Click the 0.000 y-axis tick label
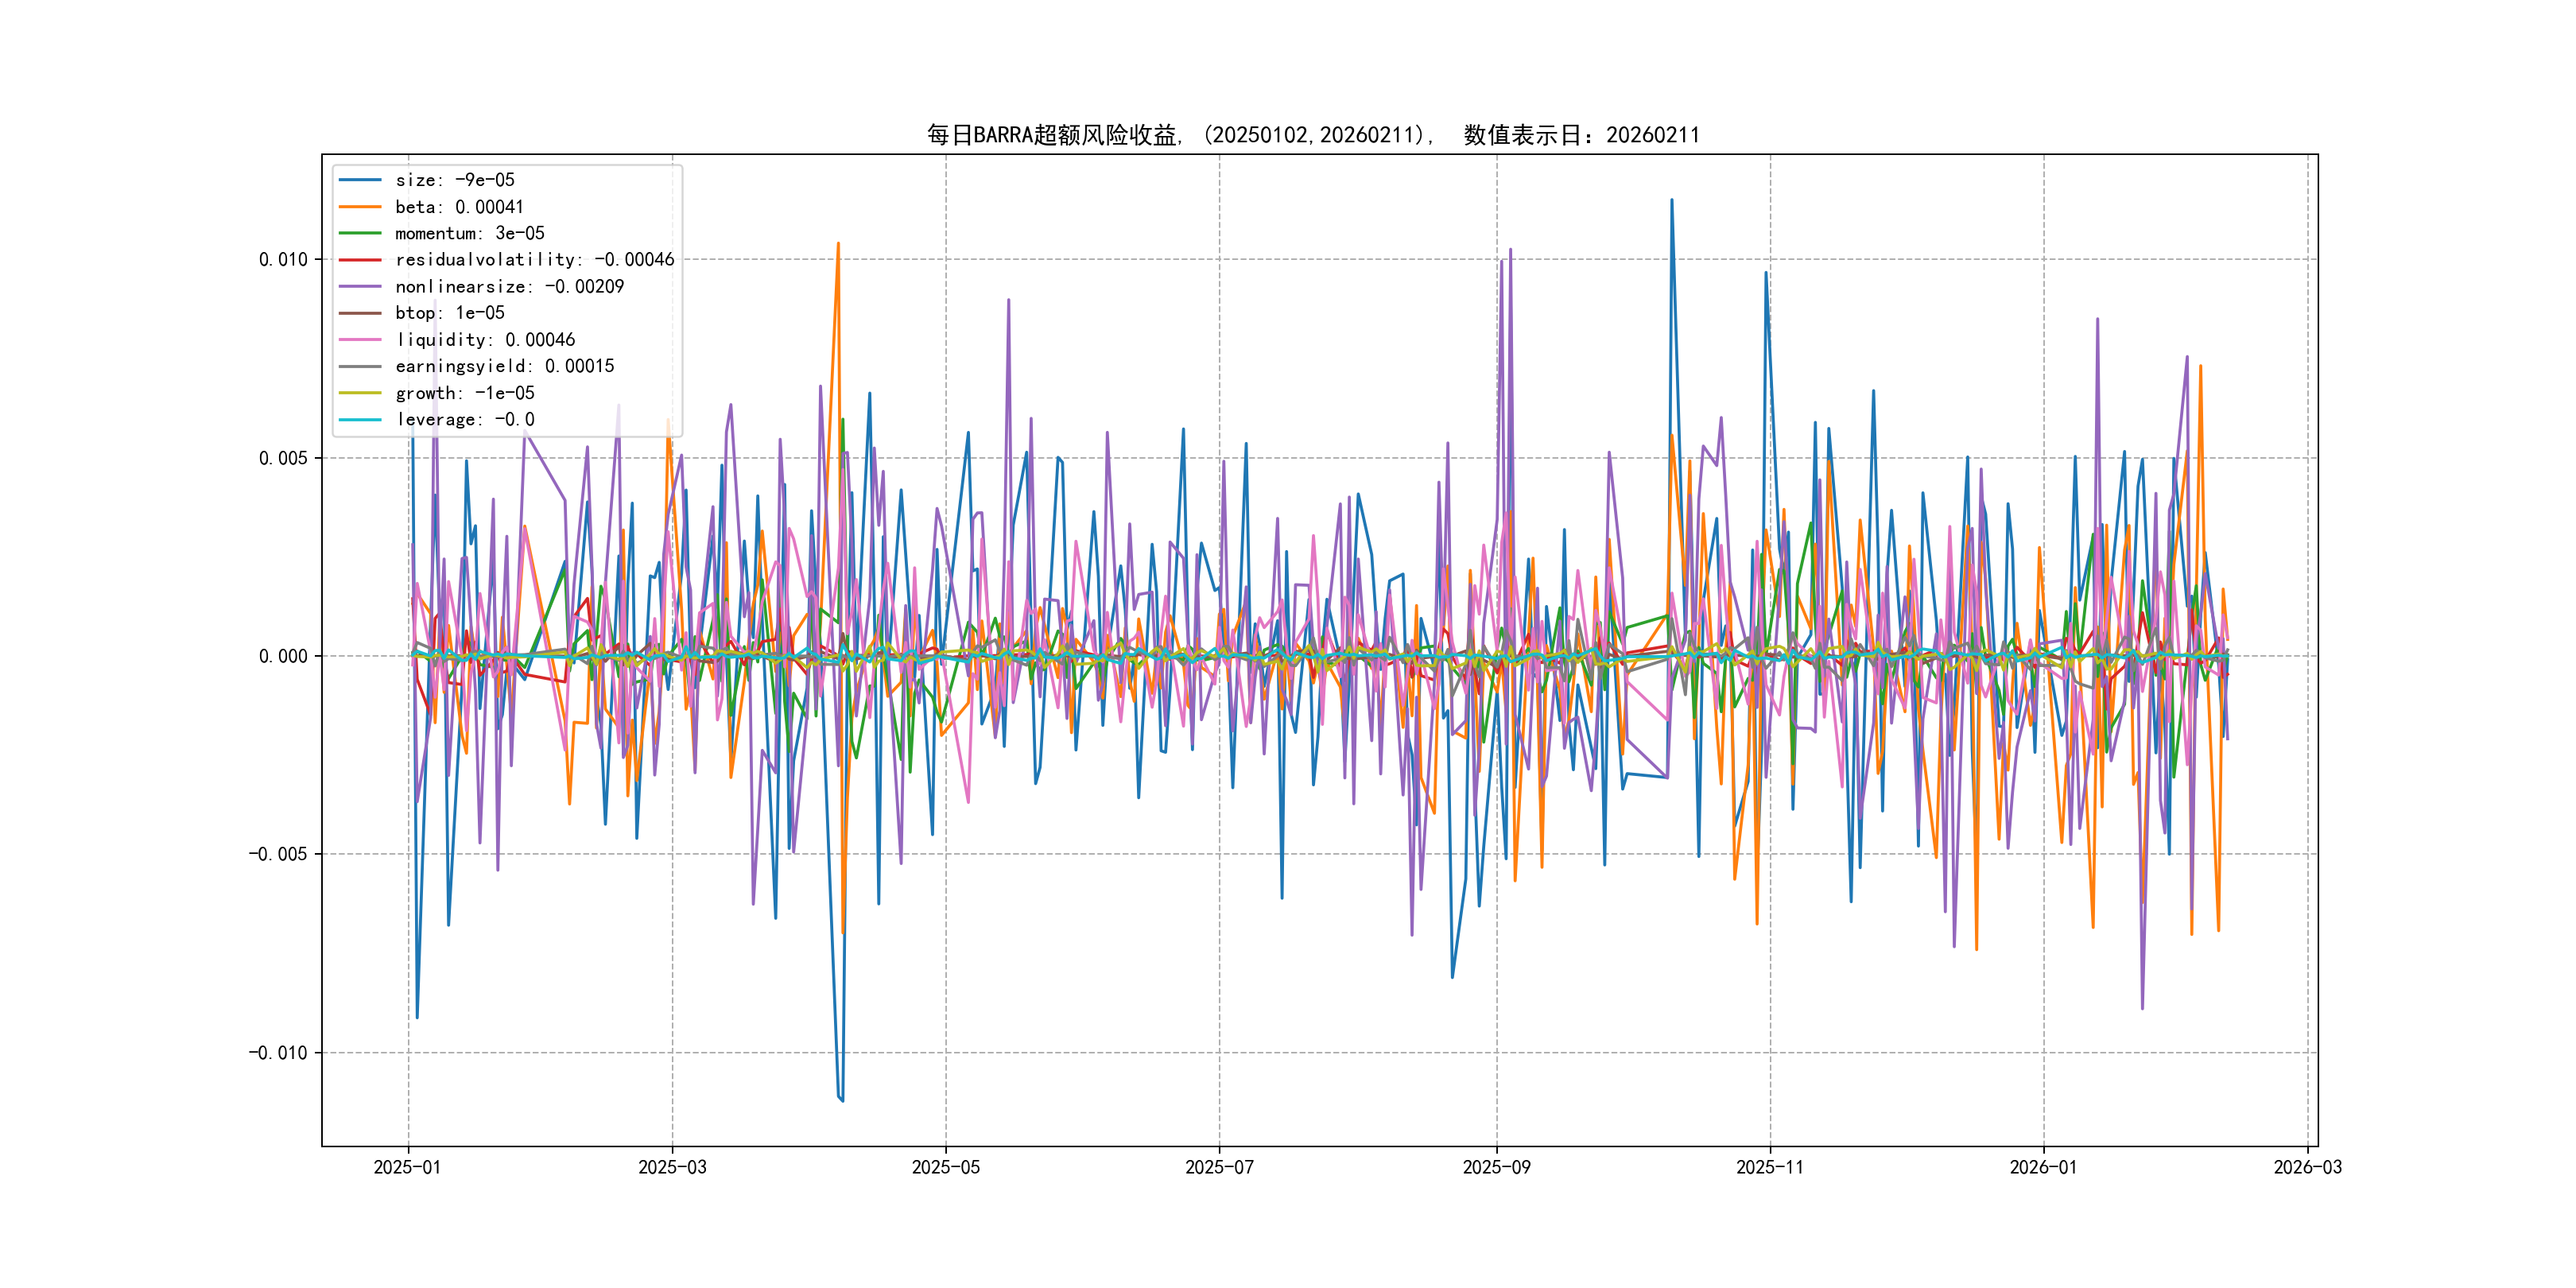The width and height of the screenshot is (2576, 1288). click(x=283, y=657)
